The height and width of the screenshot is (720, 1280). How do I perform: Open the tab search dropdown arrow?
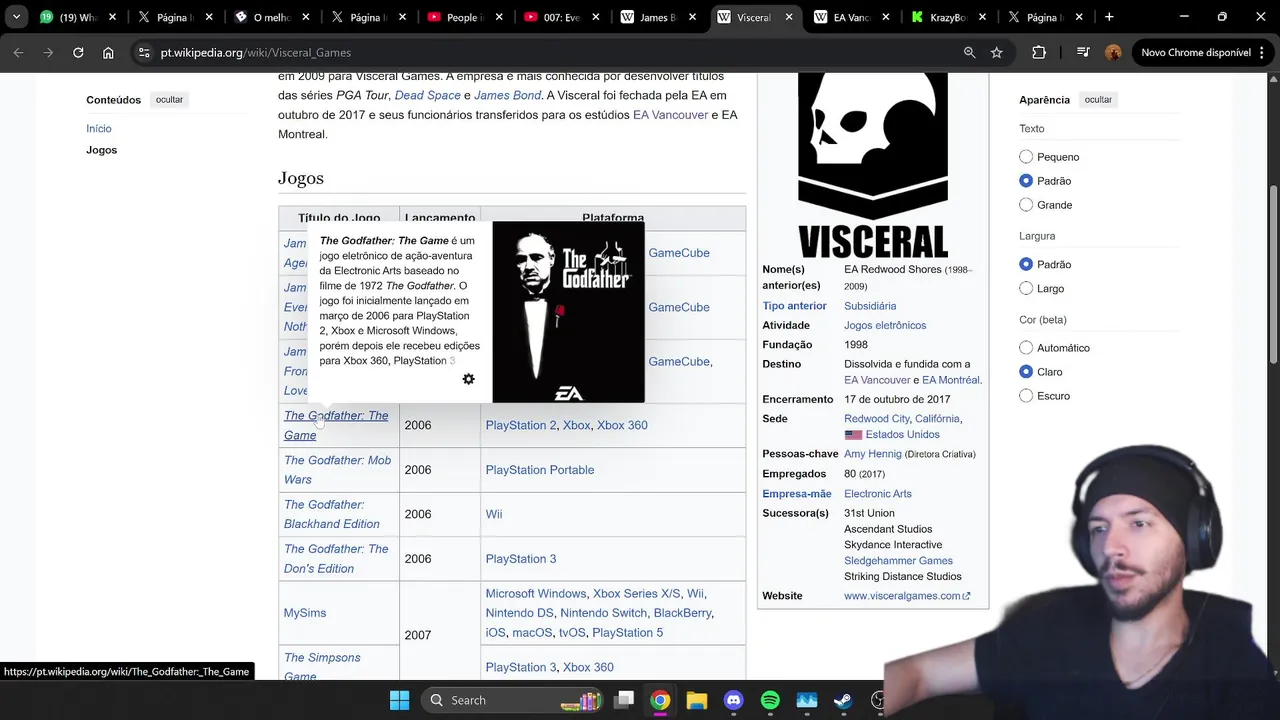click(x=16, y=17)
